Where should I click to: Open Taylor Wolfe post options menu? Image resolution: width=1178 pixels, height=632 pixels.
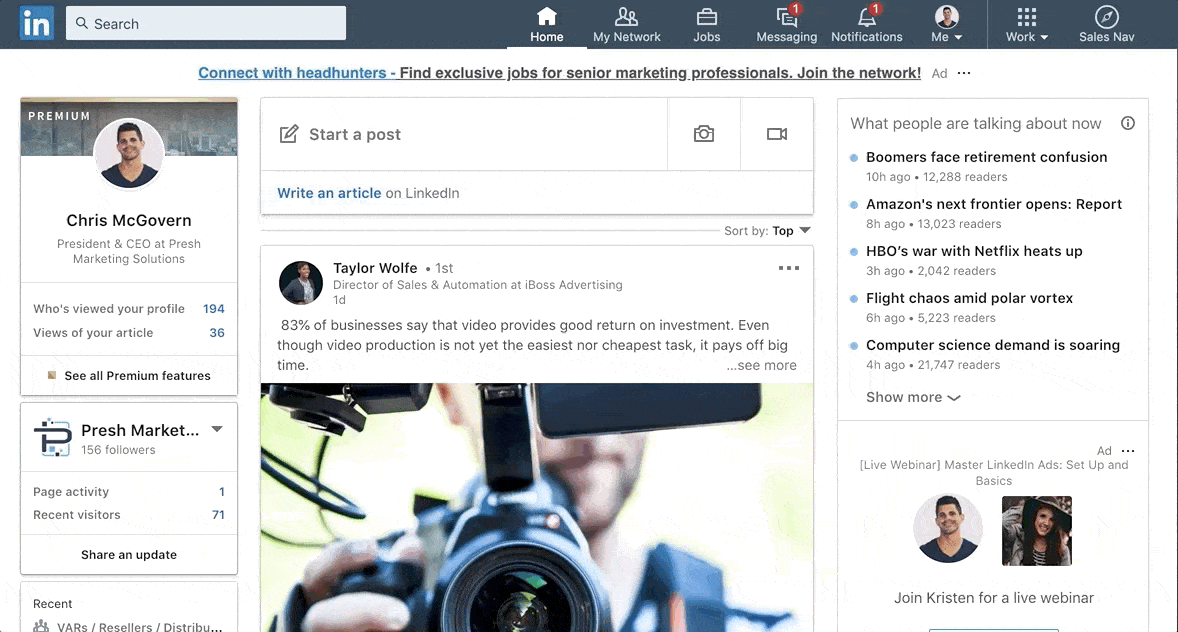[789, 268]
